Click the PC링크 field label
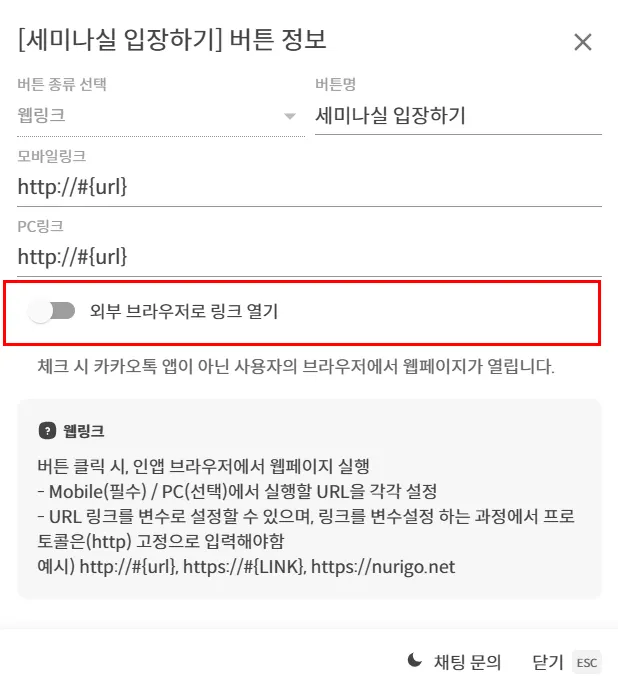The image size is (618, 690). coord(40,226)
